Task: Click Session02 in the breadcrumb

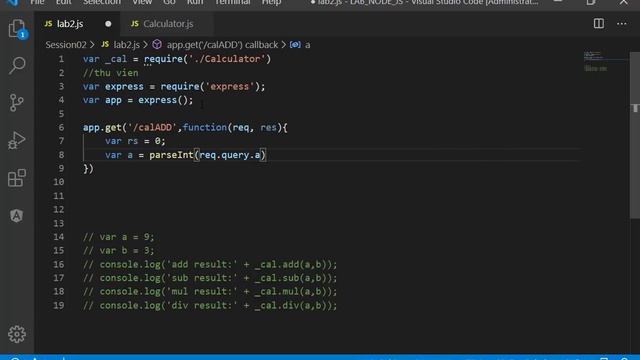Action: (66, 45)
